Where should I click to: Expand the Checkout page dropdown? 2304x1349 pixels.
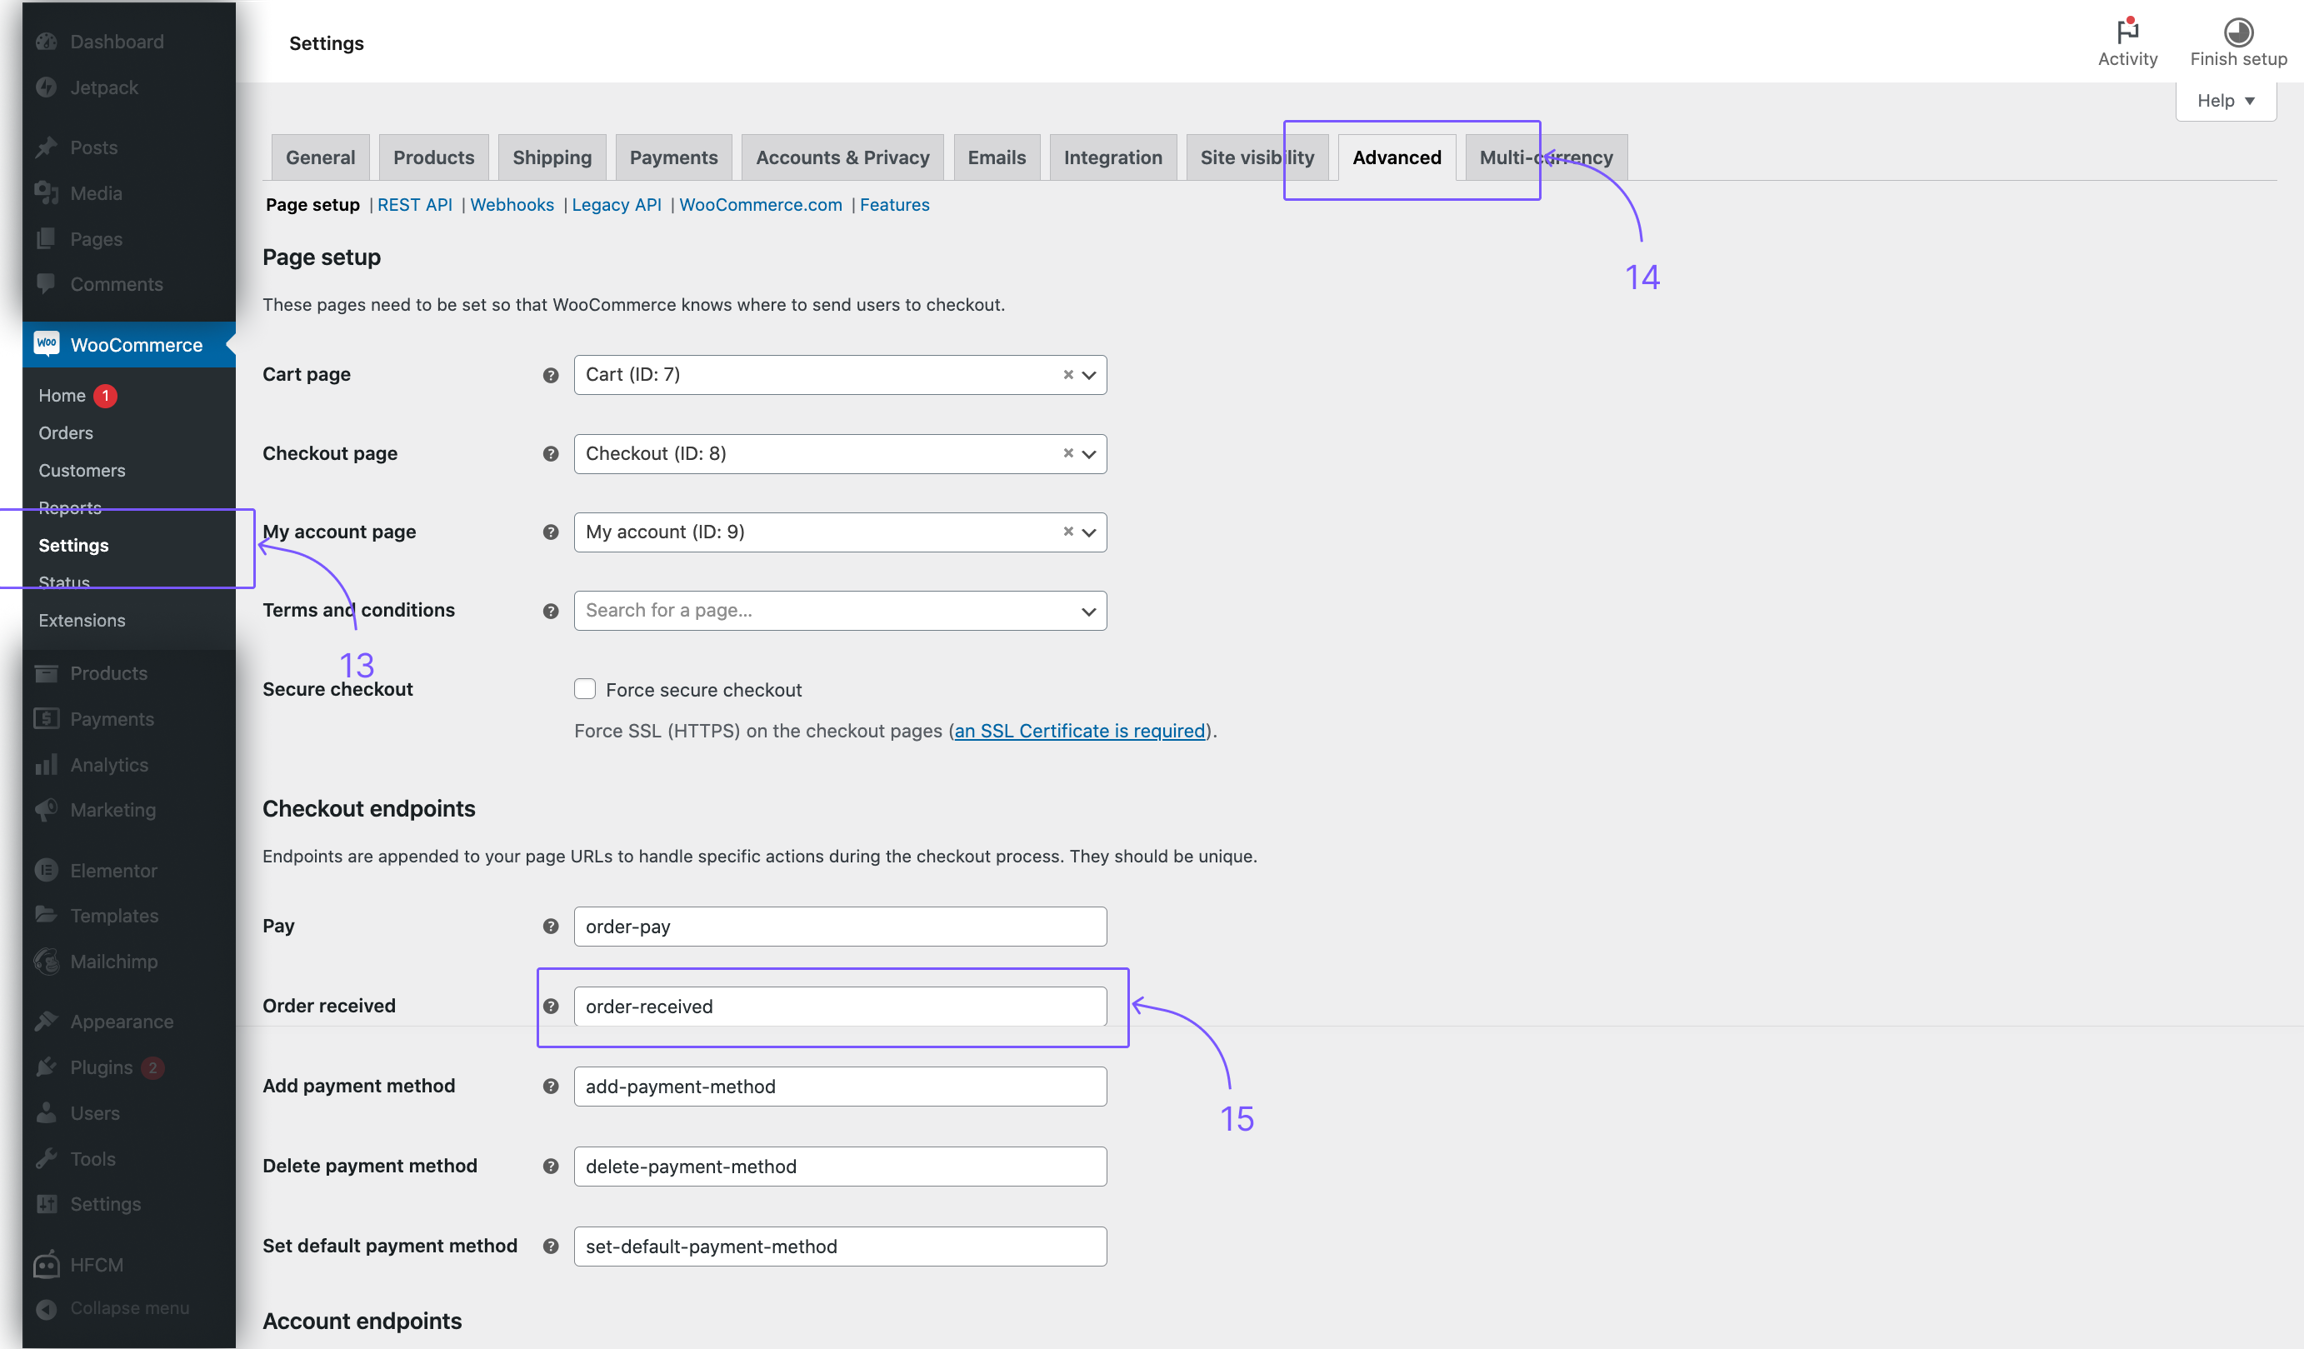(x=1089, y=454)
